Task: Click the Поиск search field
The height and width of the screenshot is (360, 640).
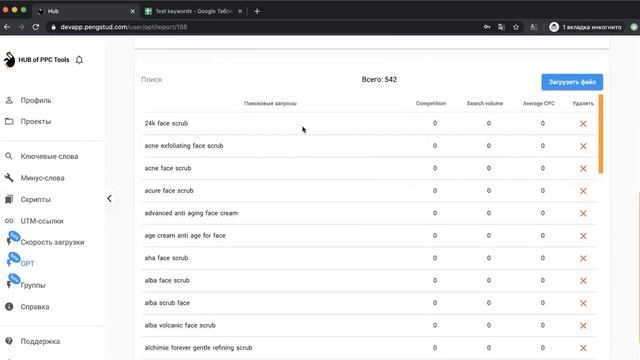Action: click(152, 80)
